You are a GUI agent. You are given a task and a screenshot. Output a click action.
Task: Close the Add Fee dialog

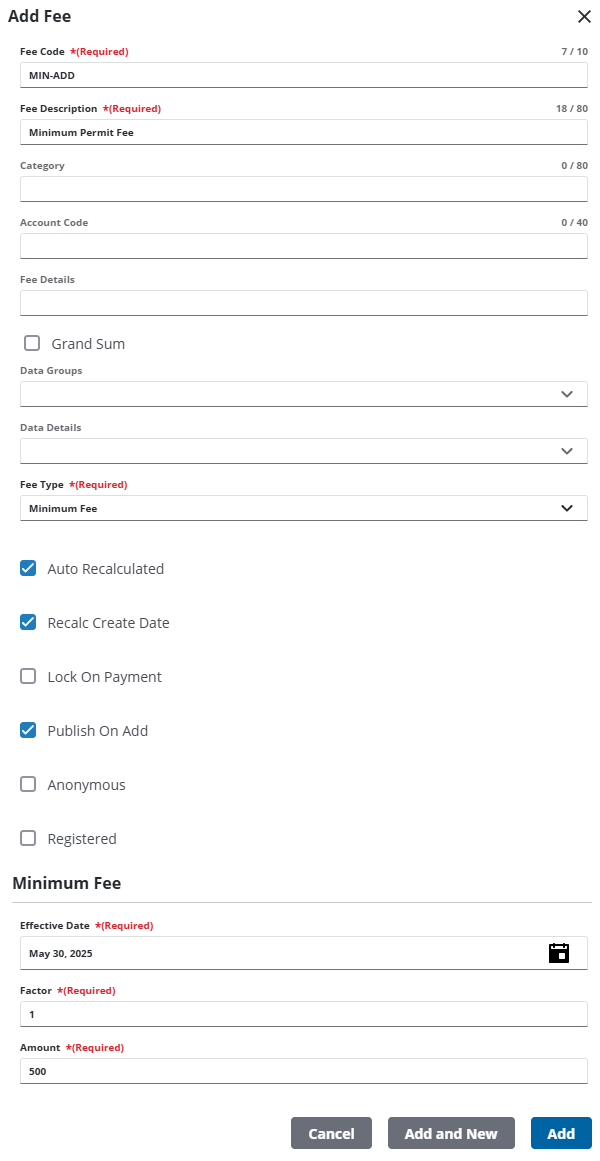tap(583, 17)
